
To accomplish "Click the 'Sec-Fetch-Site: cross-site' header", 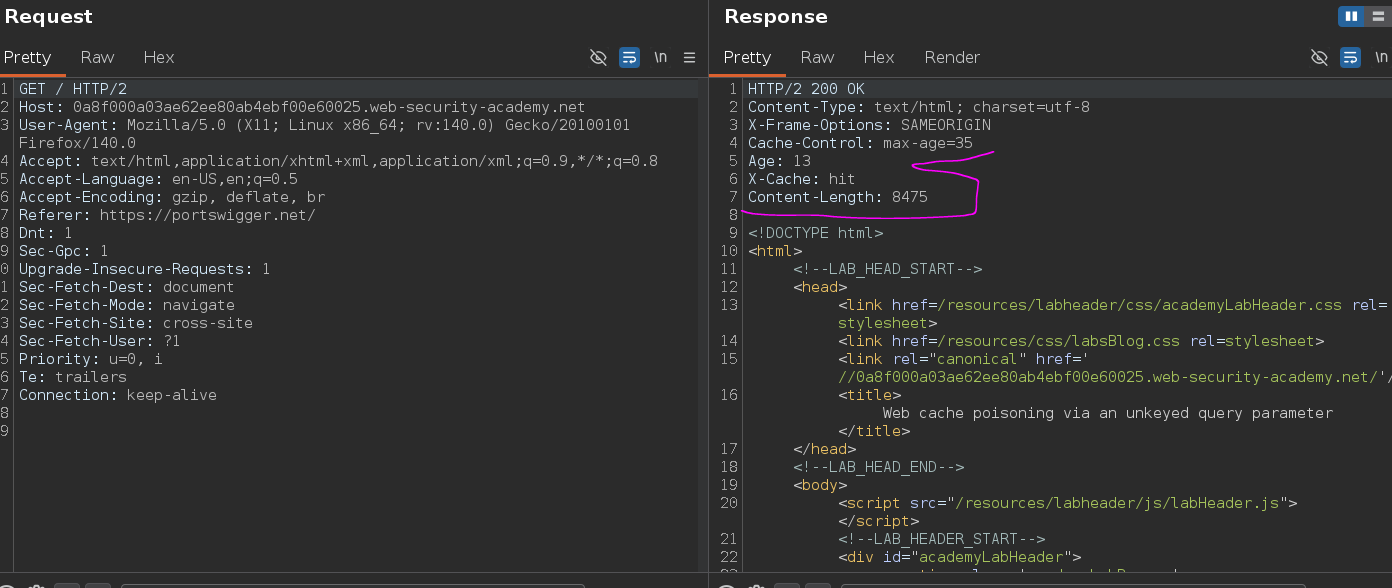I will coord(135,323).
